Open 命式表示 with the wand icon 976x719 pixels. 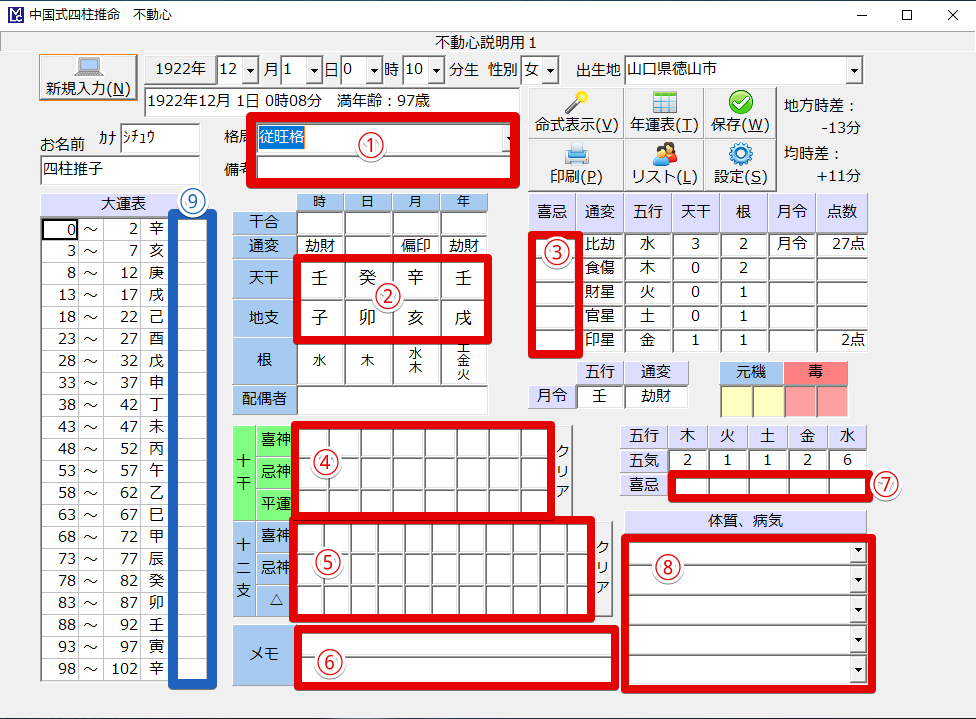click(x=575, y=112)
